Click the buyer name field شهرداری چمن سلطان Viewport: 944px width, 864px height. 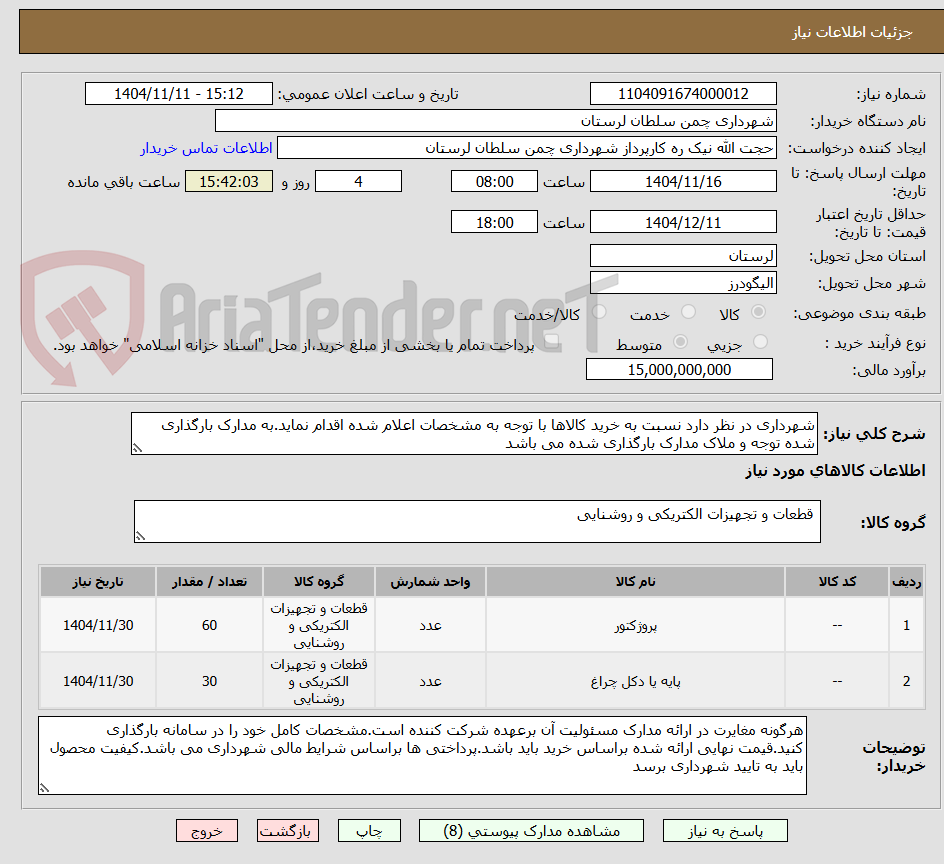[x=495, y=121]
